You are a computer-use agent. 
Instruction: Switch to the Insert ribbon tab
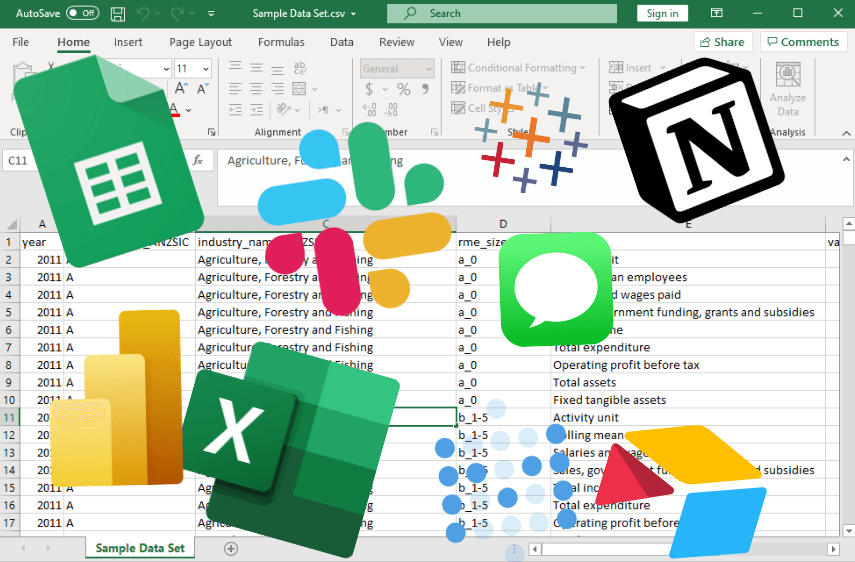tap(128, 42)
